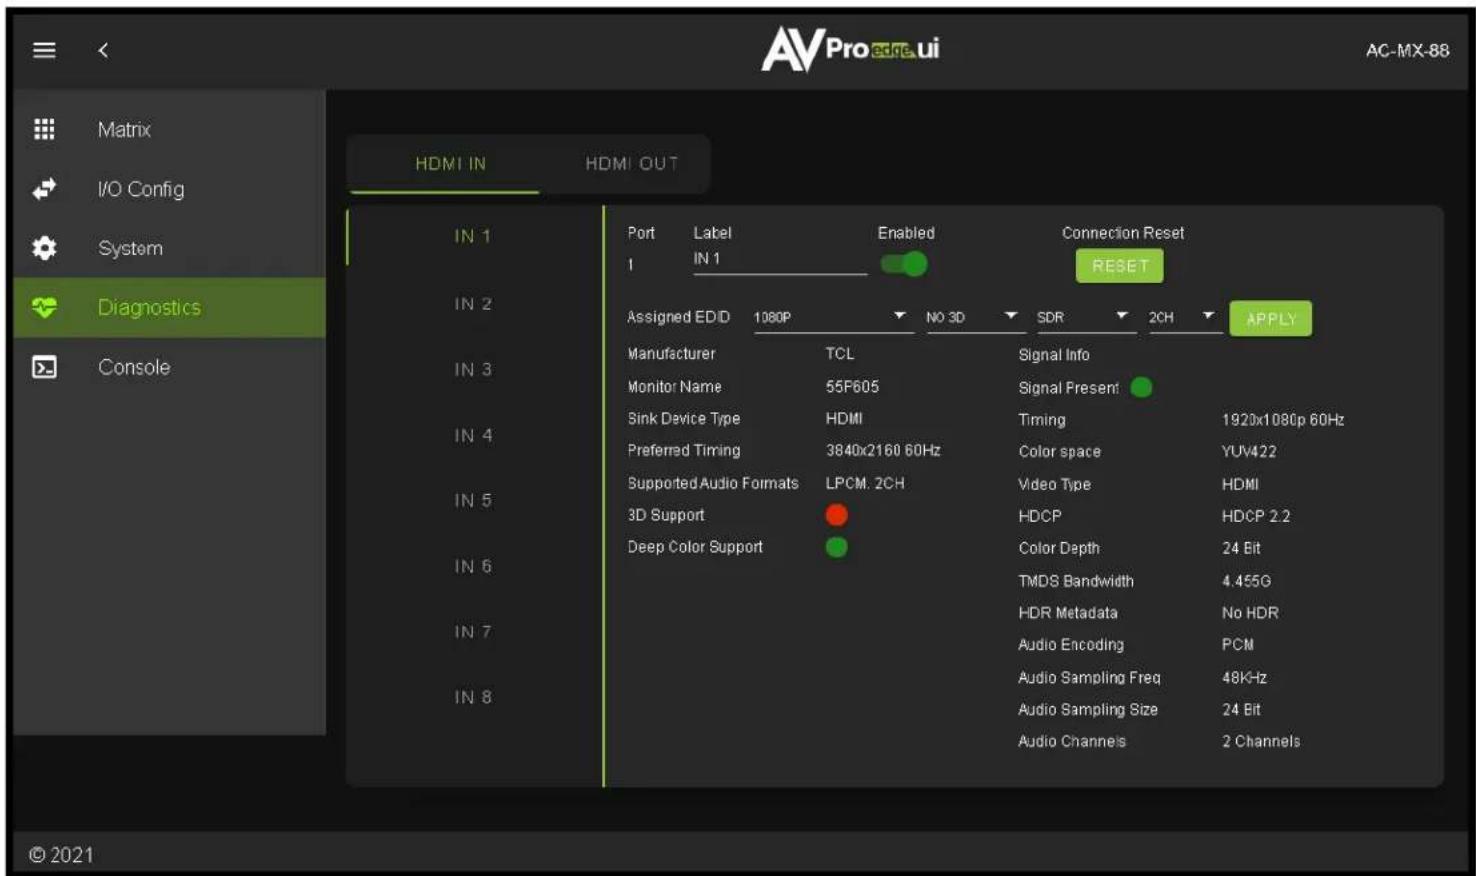Open the NO 3D dropdown
This screenshot has width=1476, height=876.
tap(972, 317)
